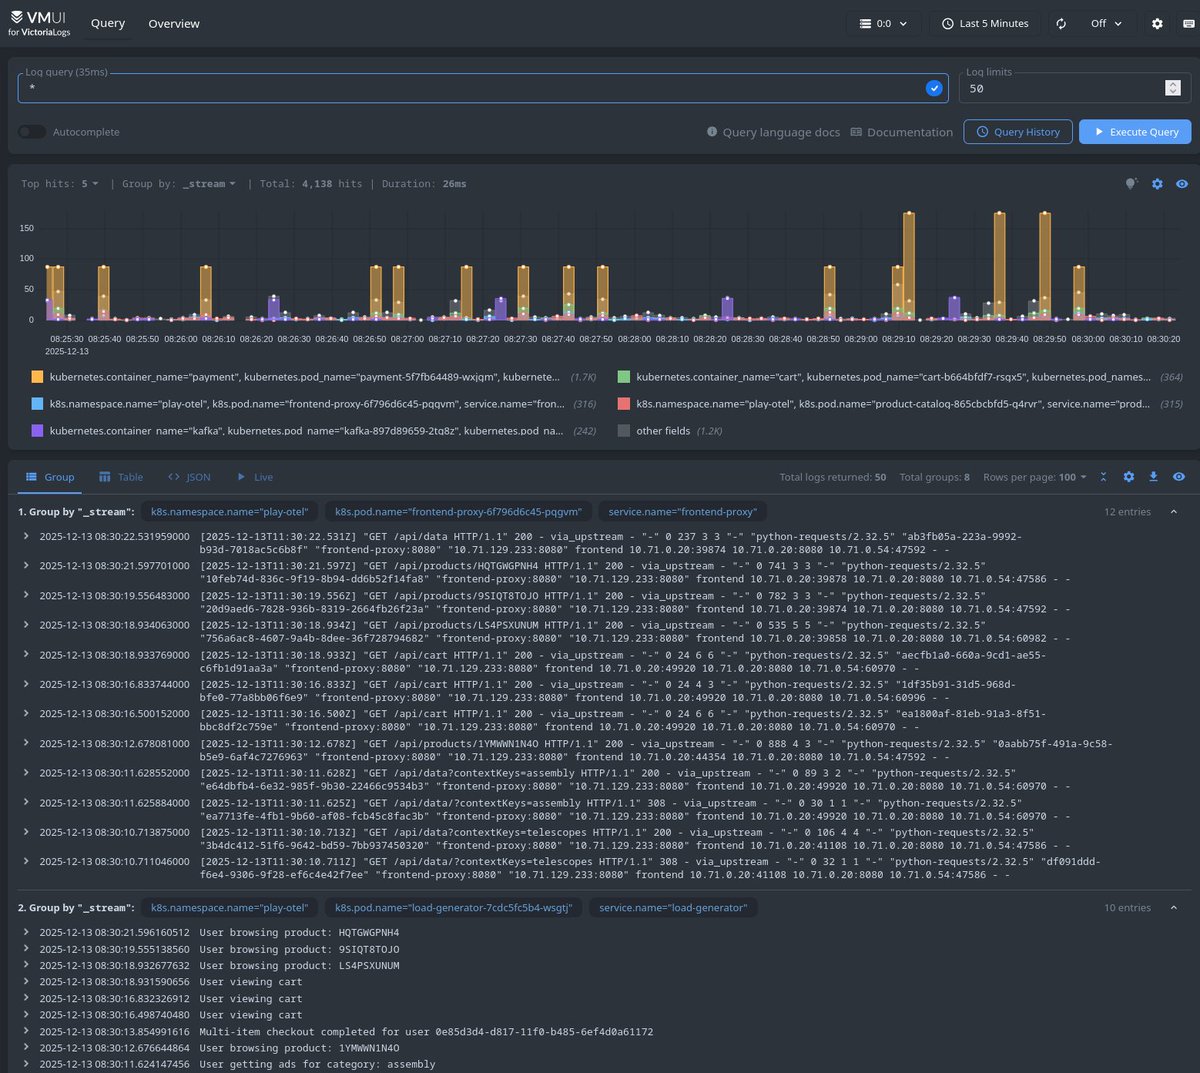The width and height of the screenshot is (1200, 1073).
Task: Click the k8s.pod.name frontend-proxy label chip
Action: pos(458,512)
